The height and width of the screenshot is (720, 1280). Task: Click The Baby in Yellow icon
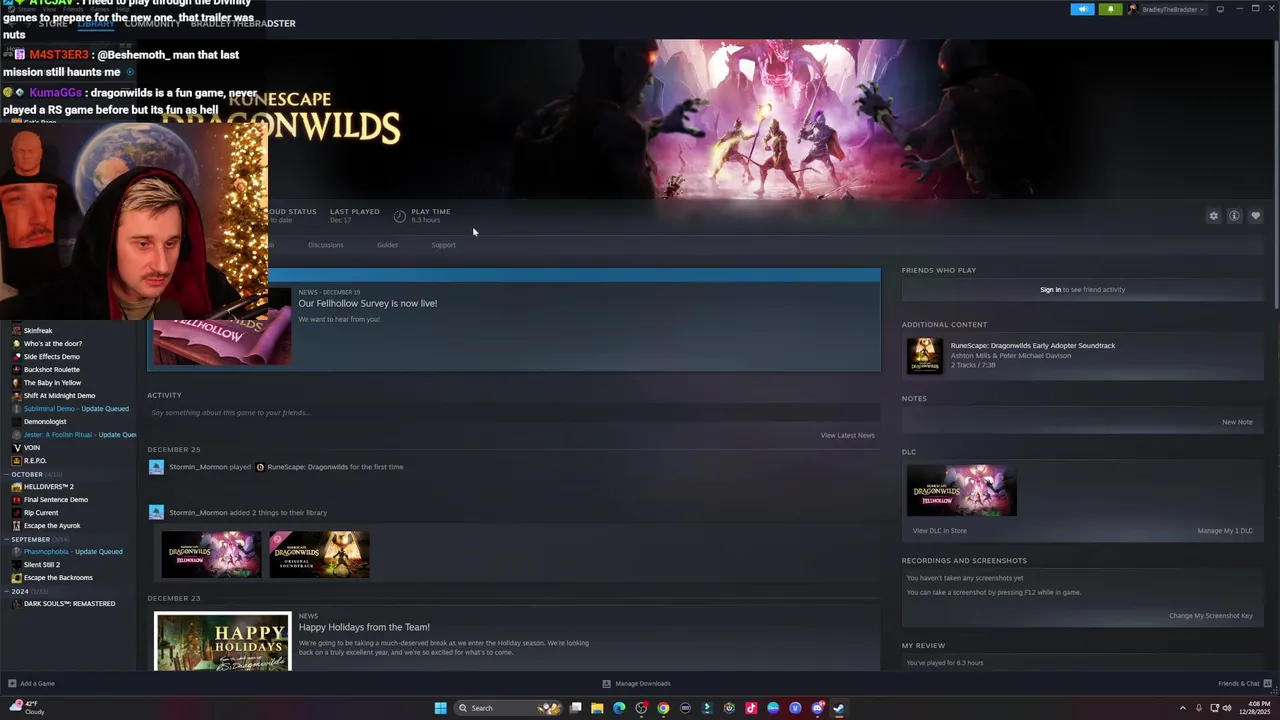(16, 383)
